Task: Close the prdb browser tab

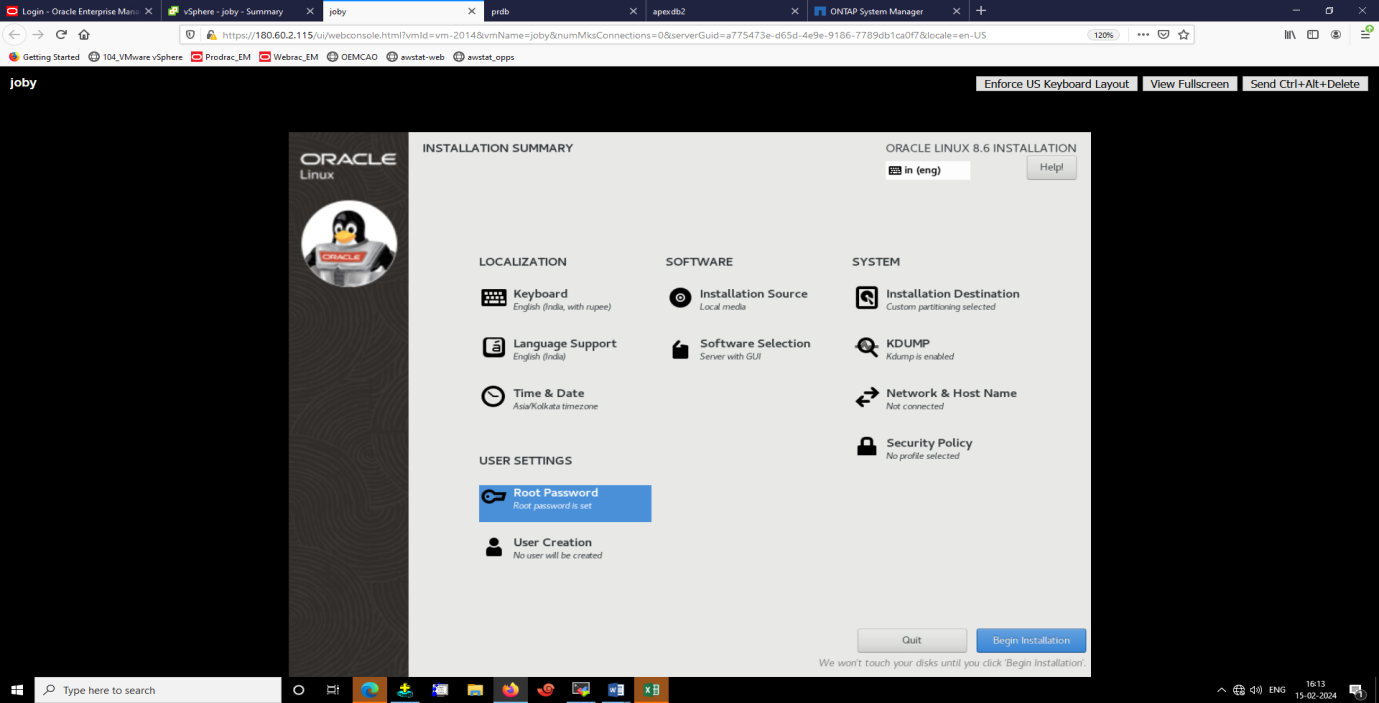Action: 633,11
